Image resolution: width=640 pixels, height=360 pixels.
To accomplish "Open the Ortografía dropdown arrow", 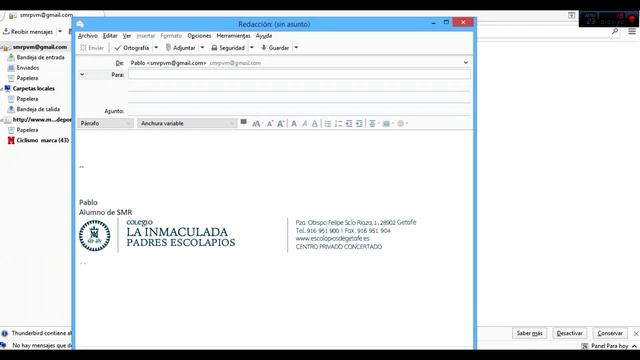I will 156,48.
